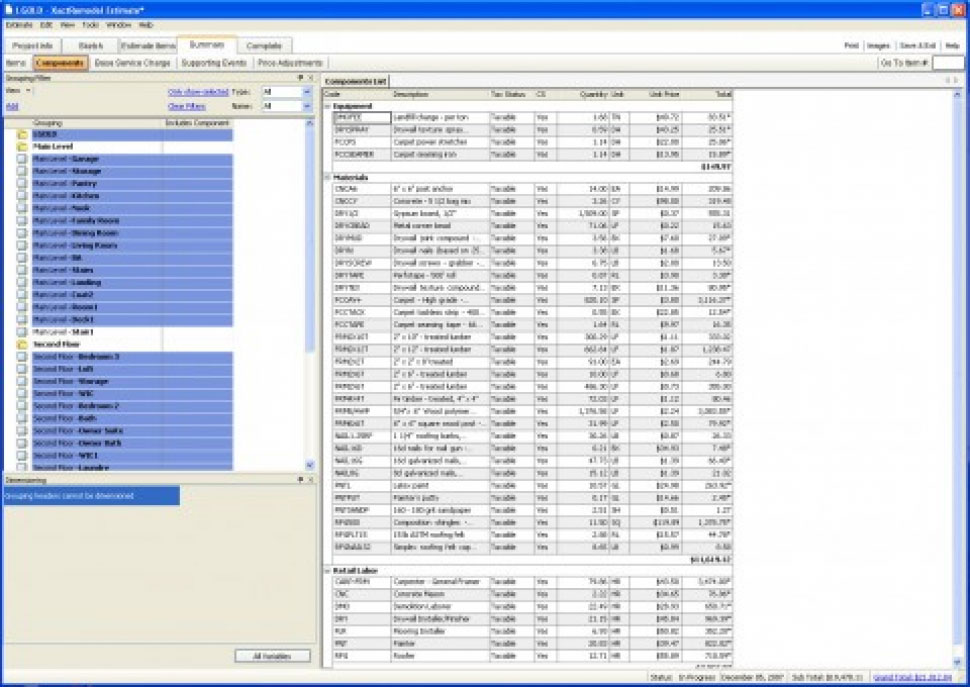Pin the Dimensioning panel
Screen dimensions: 970x687
(300, 480)
